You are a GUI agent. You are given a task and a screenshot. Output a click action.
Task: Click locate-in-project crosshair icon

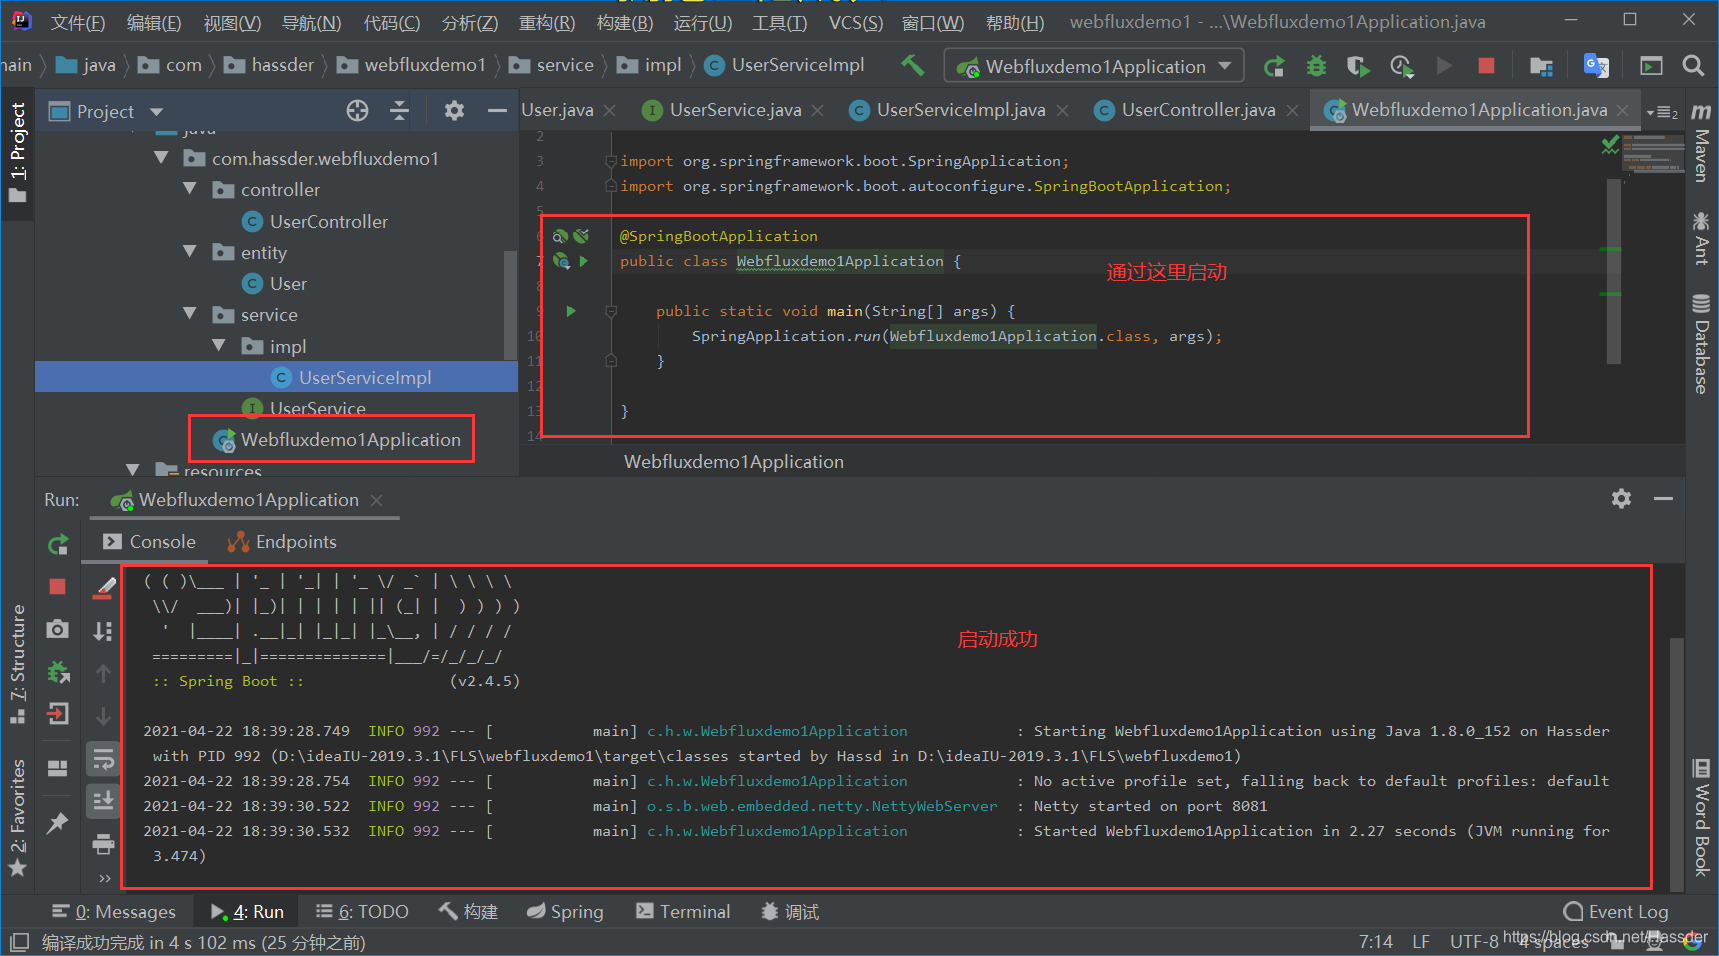pos(357,111)
